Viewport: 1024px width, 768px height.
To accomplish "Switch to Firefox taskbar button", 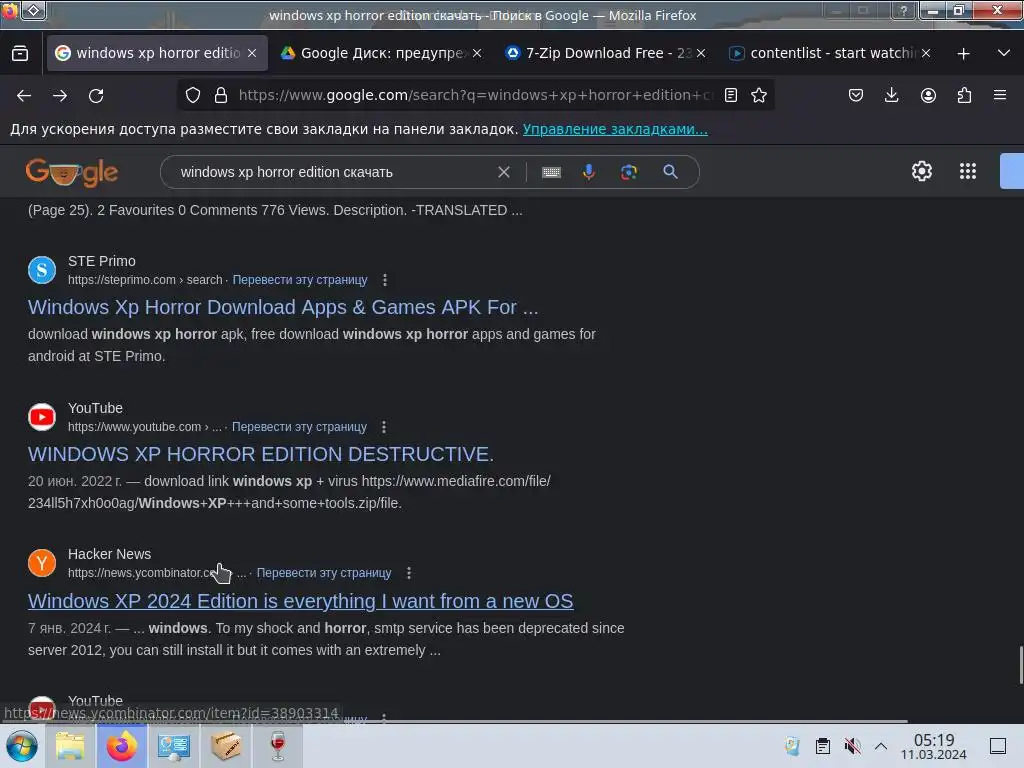I will point(122,746).
